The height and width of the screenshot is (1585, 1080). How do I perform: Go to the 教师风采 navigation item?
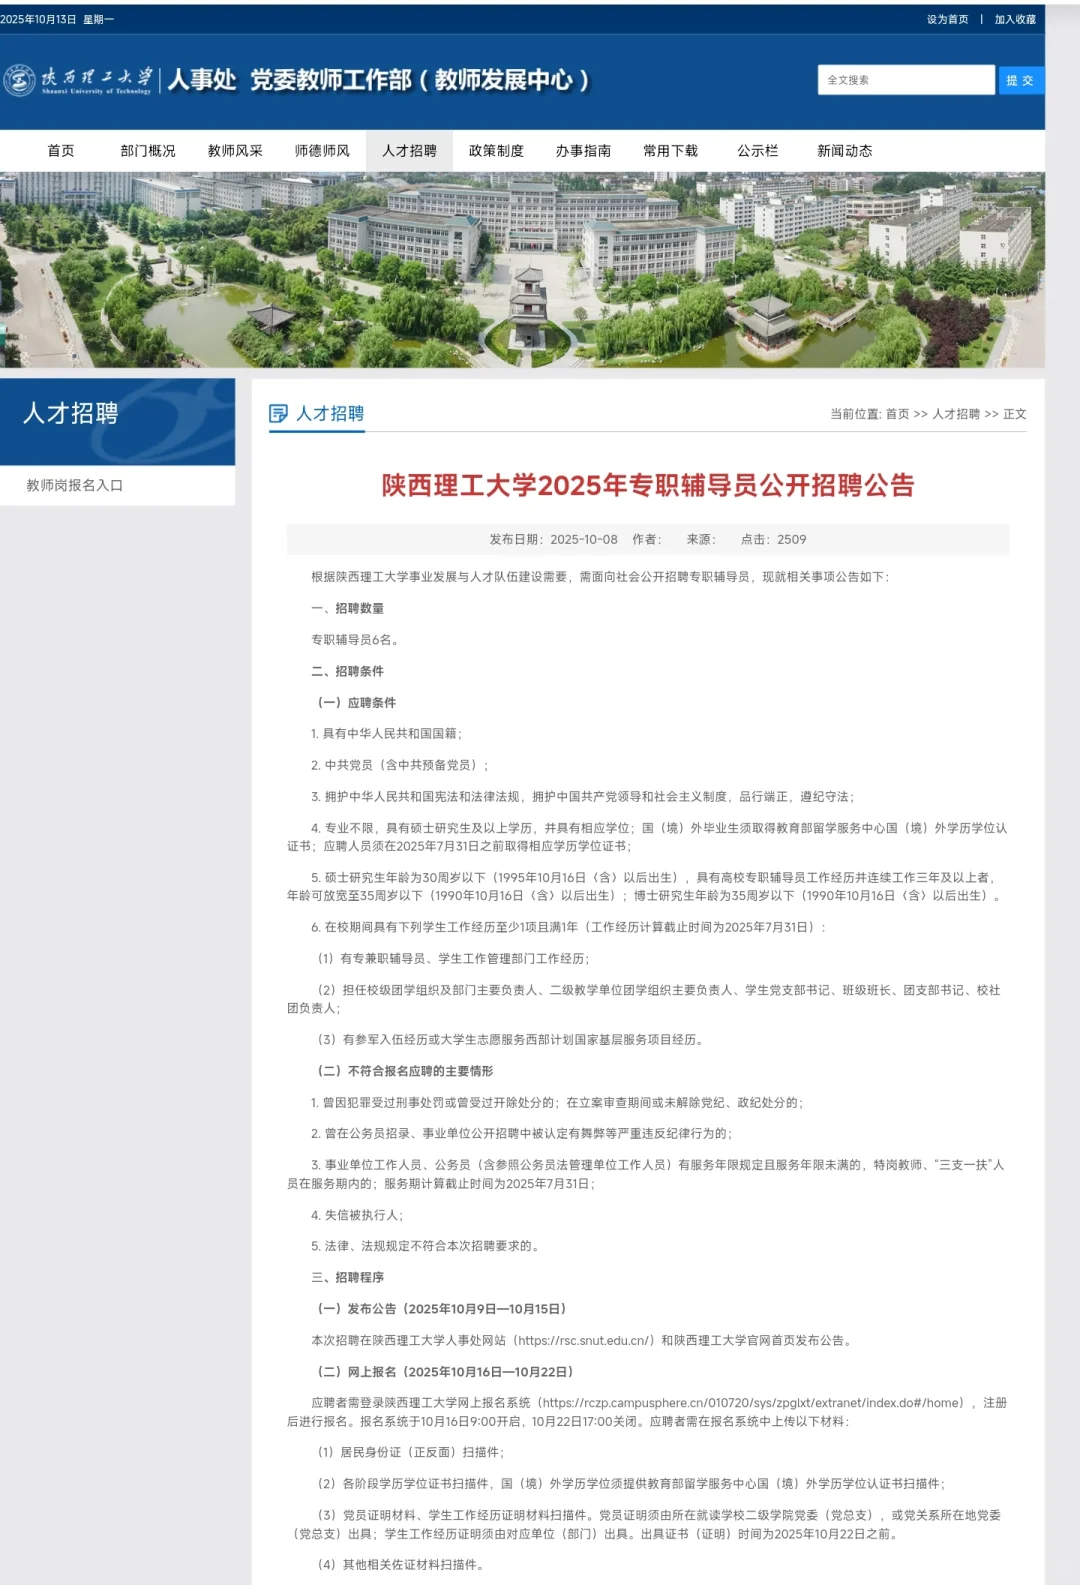pyautogui.click(x=235, y=151)
